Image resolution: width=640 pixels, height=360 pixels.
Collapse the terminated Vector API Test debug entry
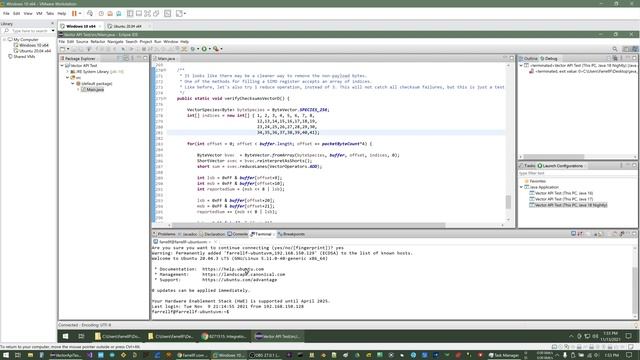(x=521, y=65)
